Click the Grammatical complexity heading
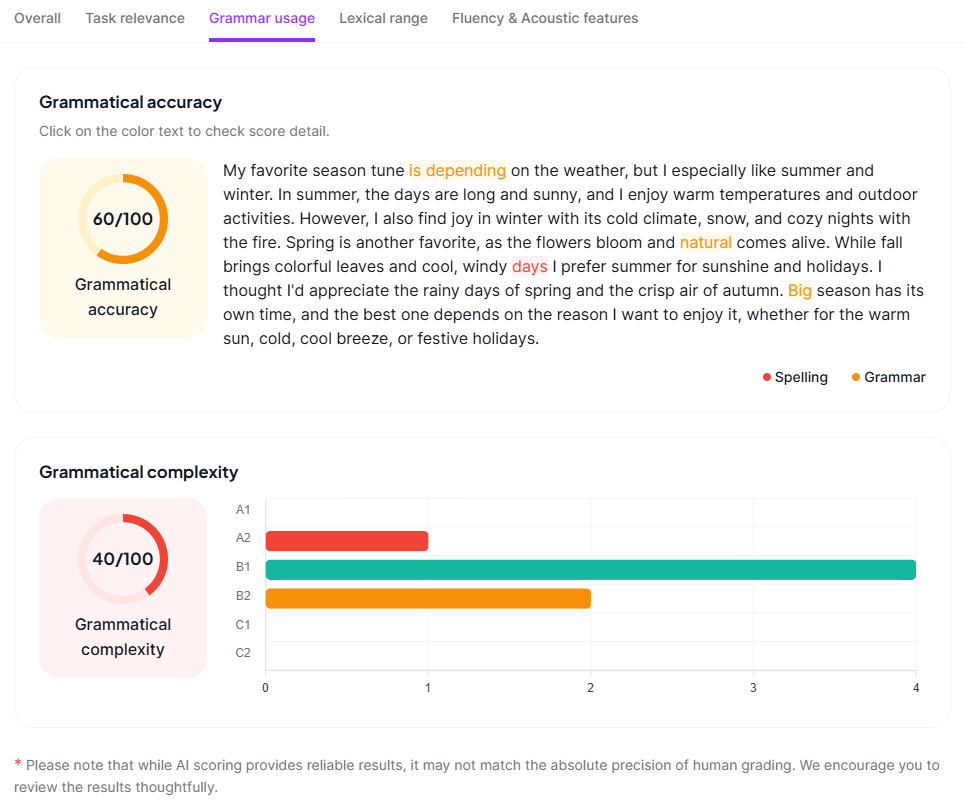The width and height of the screenshot is (964, 803). 138,472
